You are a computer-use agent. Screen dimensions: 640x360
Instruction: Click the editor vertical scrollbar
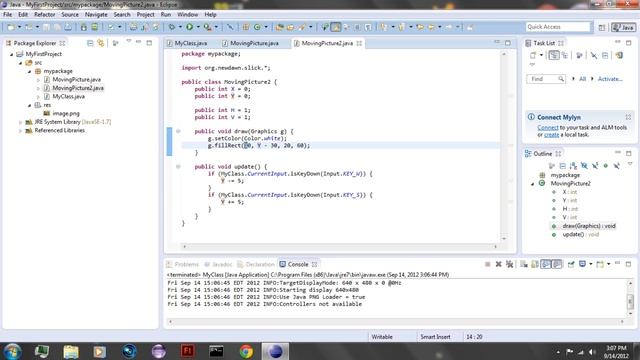click(x=504, y=146)
